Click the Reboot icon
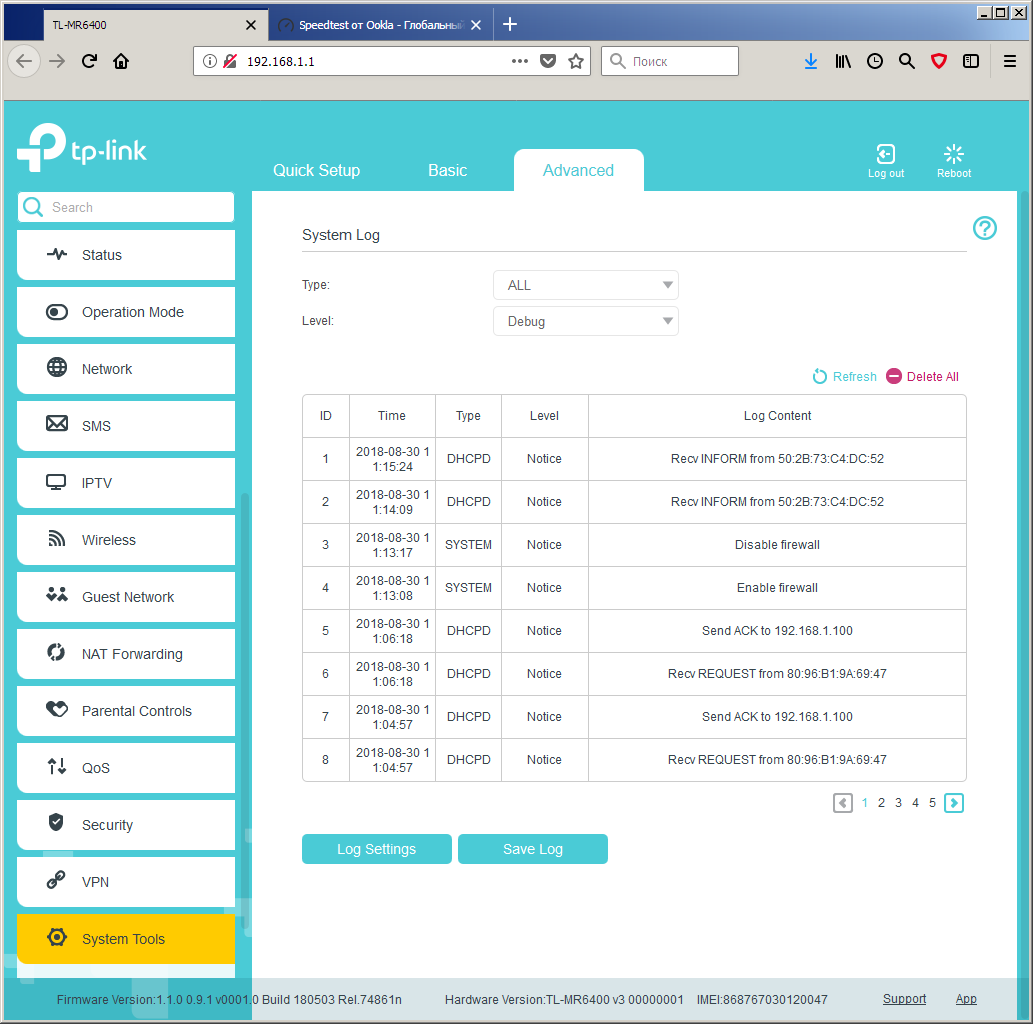The height and width of the screenshot is (1024, 1033). (953, 154)
